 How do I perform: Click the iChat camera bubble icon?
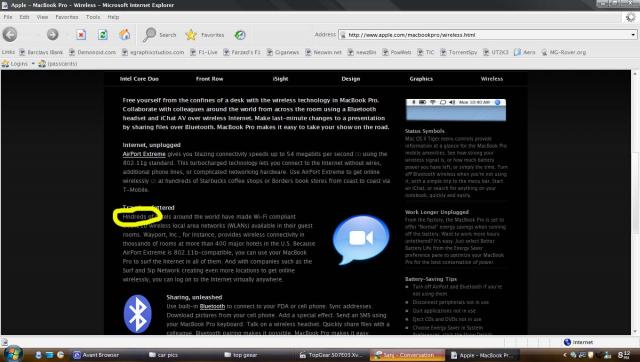click(361, 239)
